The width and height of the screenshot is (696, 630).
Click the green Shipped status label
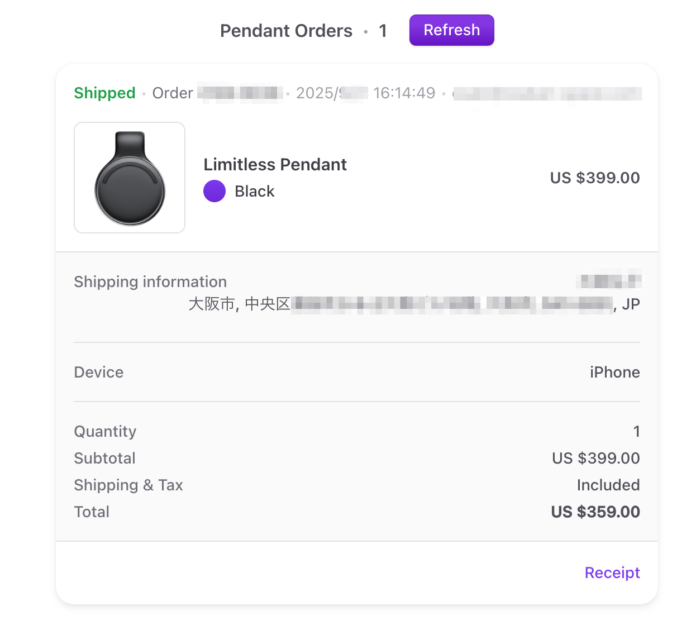104,93
